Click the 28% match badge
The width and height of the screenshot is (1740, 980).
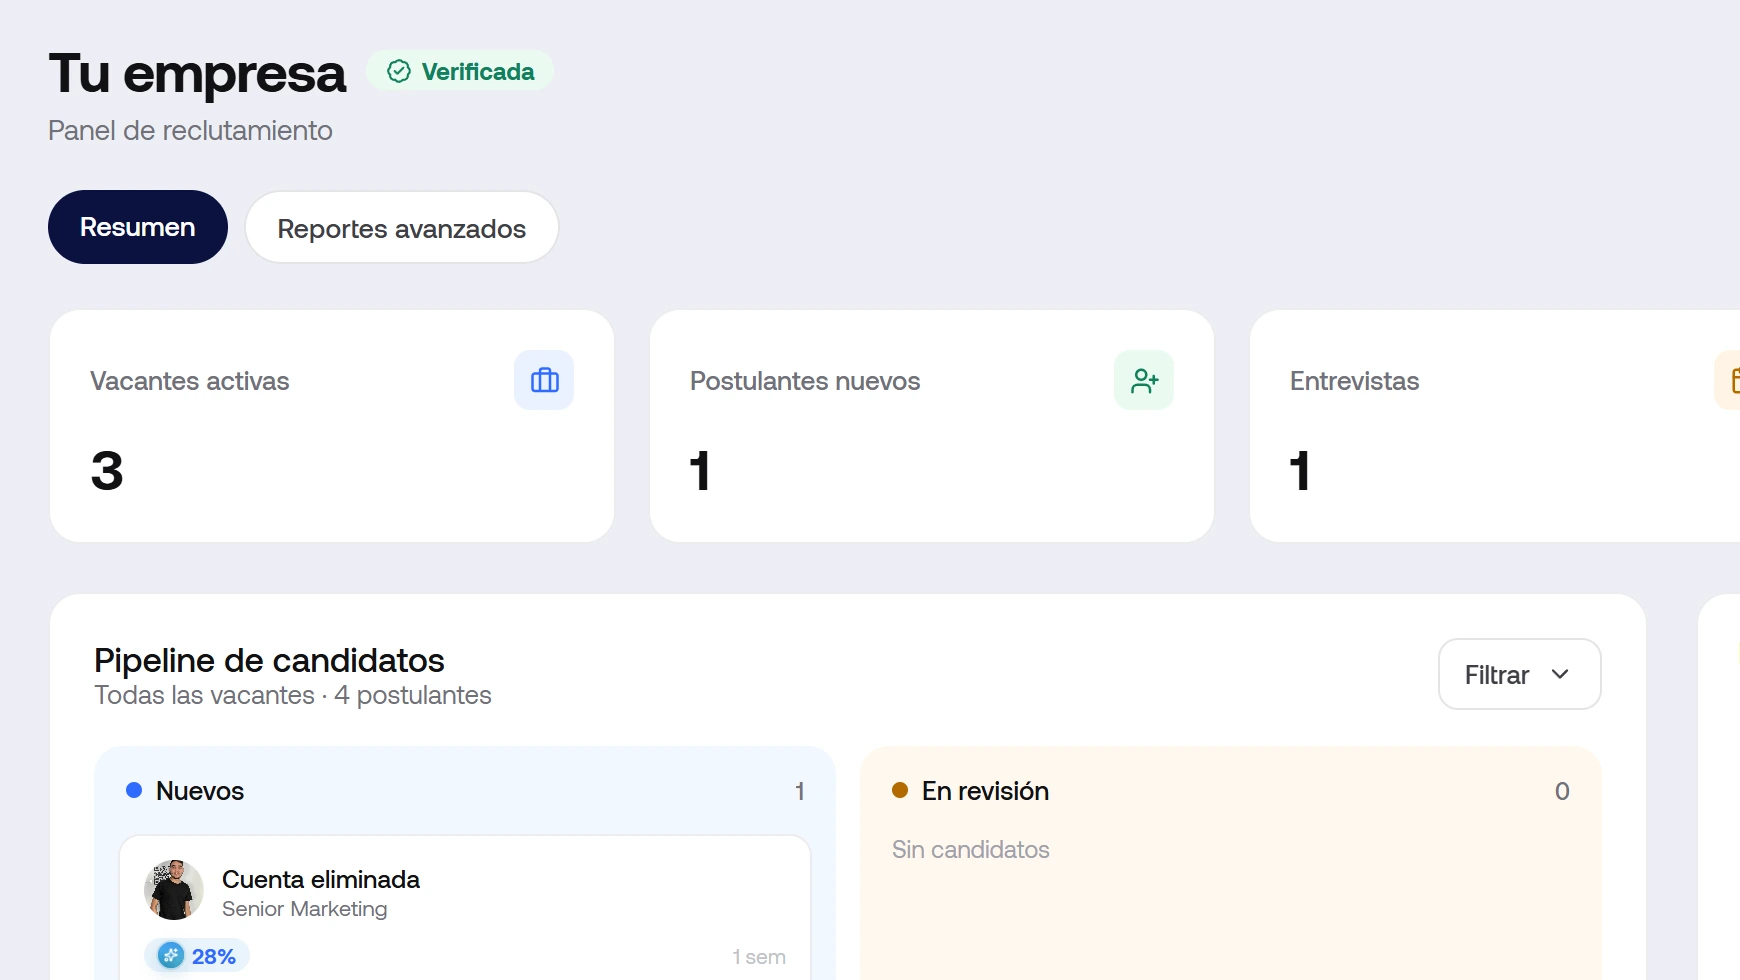click(x=197, y=956)
